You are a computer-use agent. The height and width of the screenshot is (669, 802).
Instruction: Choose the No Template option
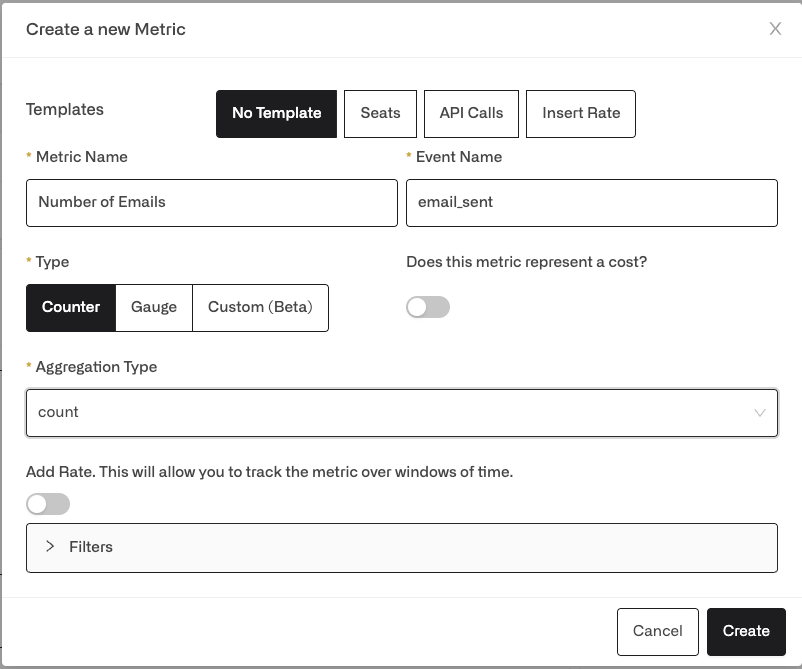(x=277, y=114)
